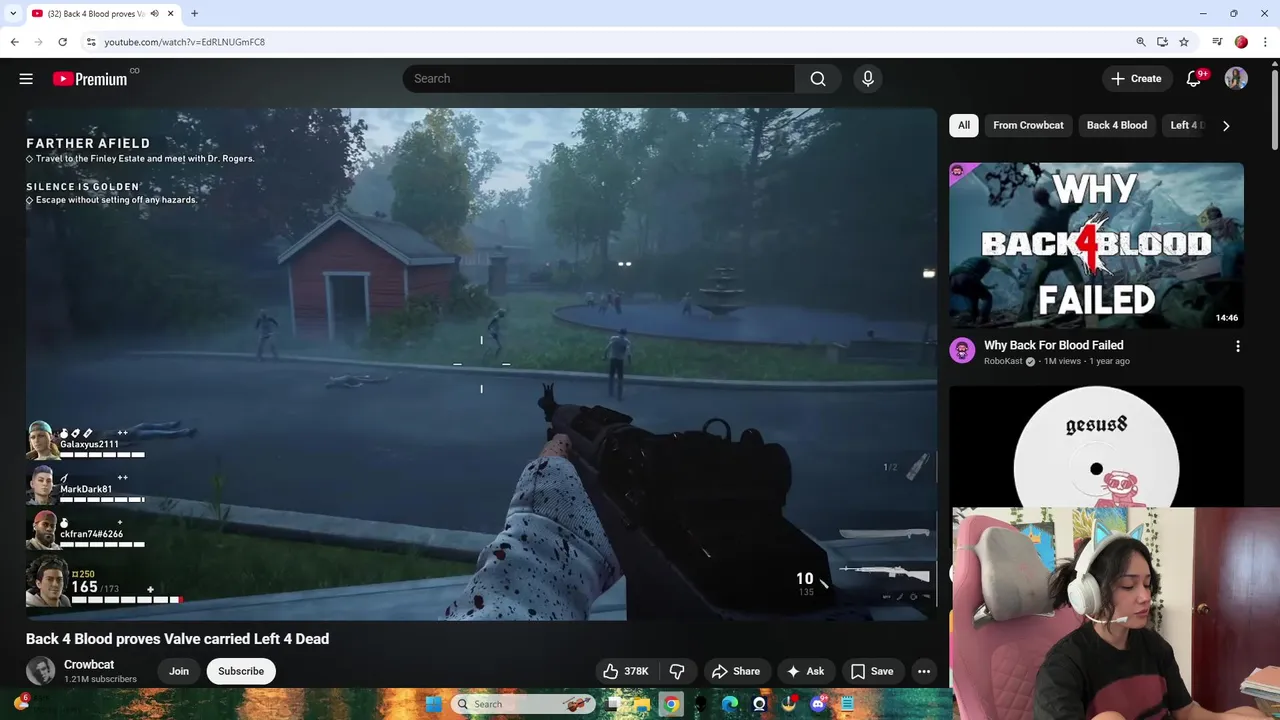The width and height of the screenshot is (1280, 720).
Task: View site information icon in address bar
Action: tap(91, 42)
